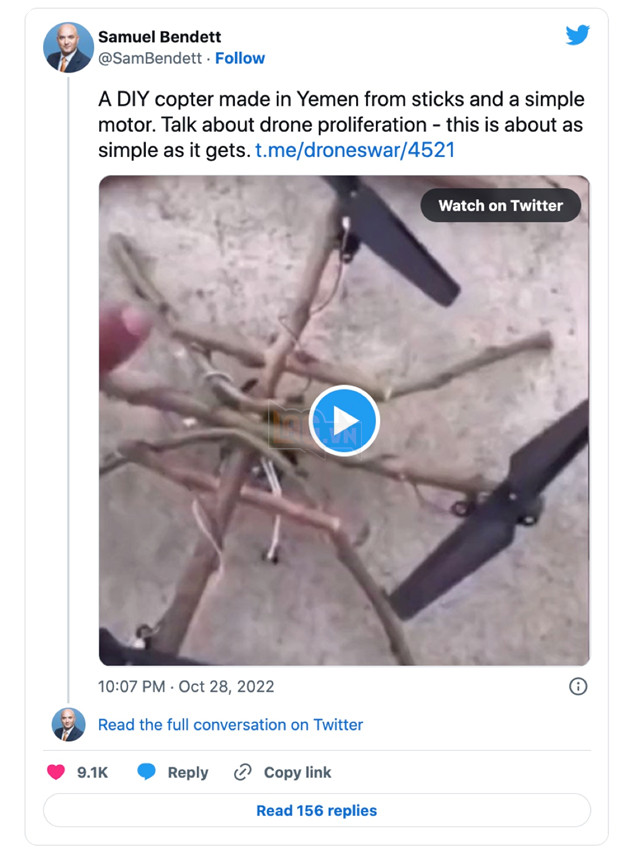Viewport: 630px width, 859px height.
Task: Click the Twitter bird logo
Action: tap(577, 35)
